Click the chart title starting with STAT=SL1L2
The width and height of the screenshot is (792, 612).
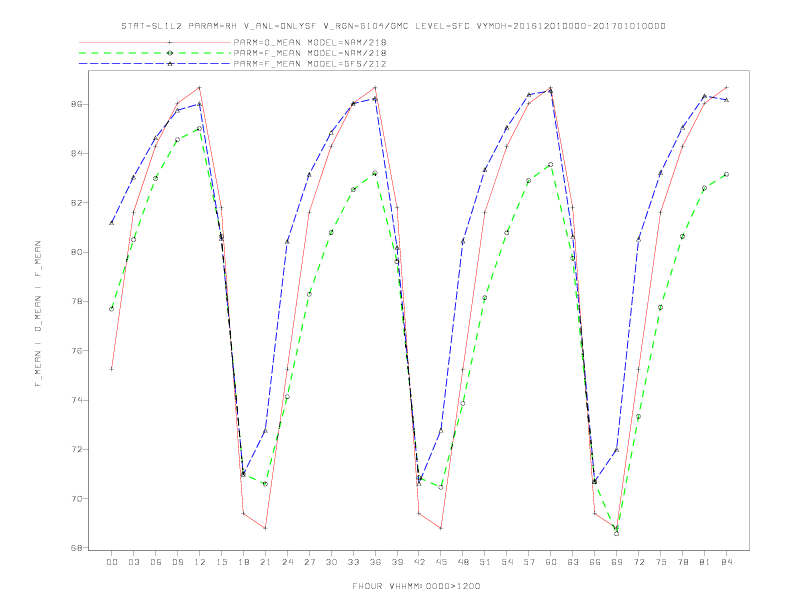(x=393, y=26)
